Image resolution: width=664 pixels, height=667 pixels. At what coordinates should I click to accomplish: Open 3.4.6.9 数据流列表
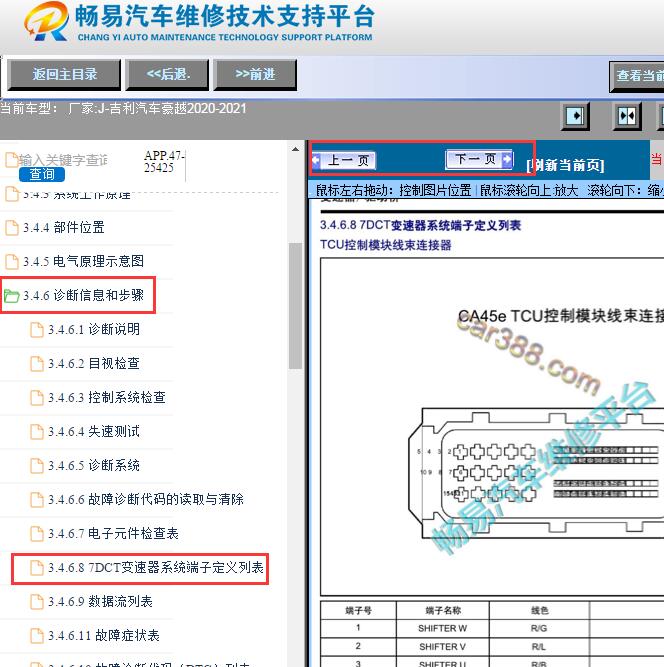[100, 601]
